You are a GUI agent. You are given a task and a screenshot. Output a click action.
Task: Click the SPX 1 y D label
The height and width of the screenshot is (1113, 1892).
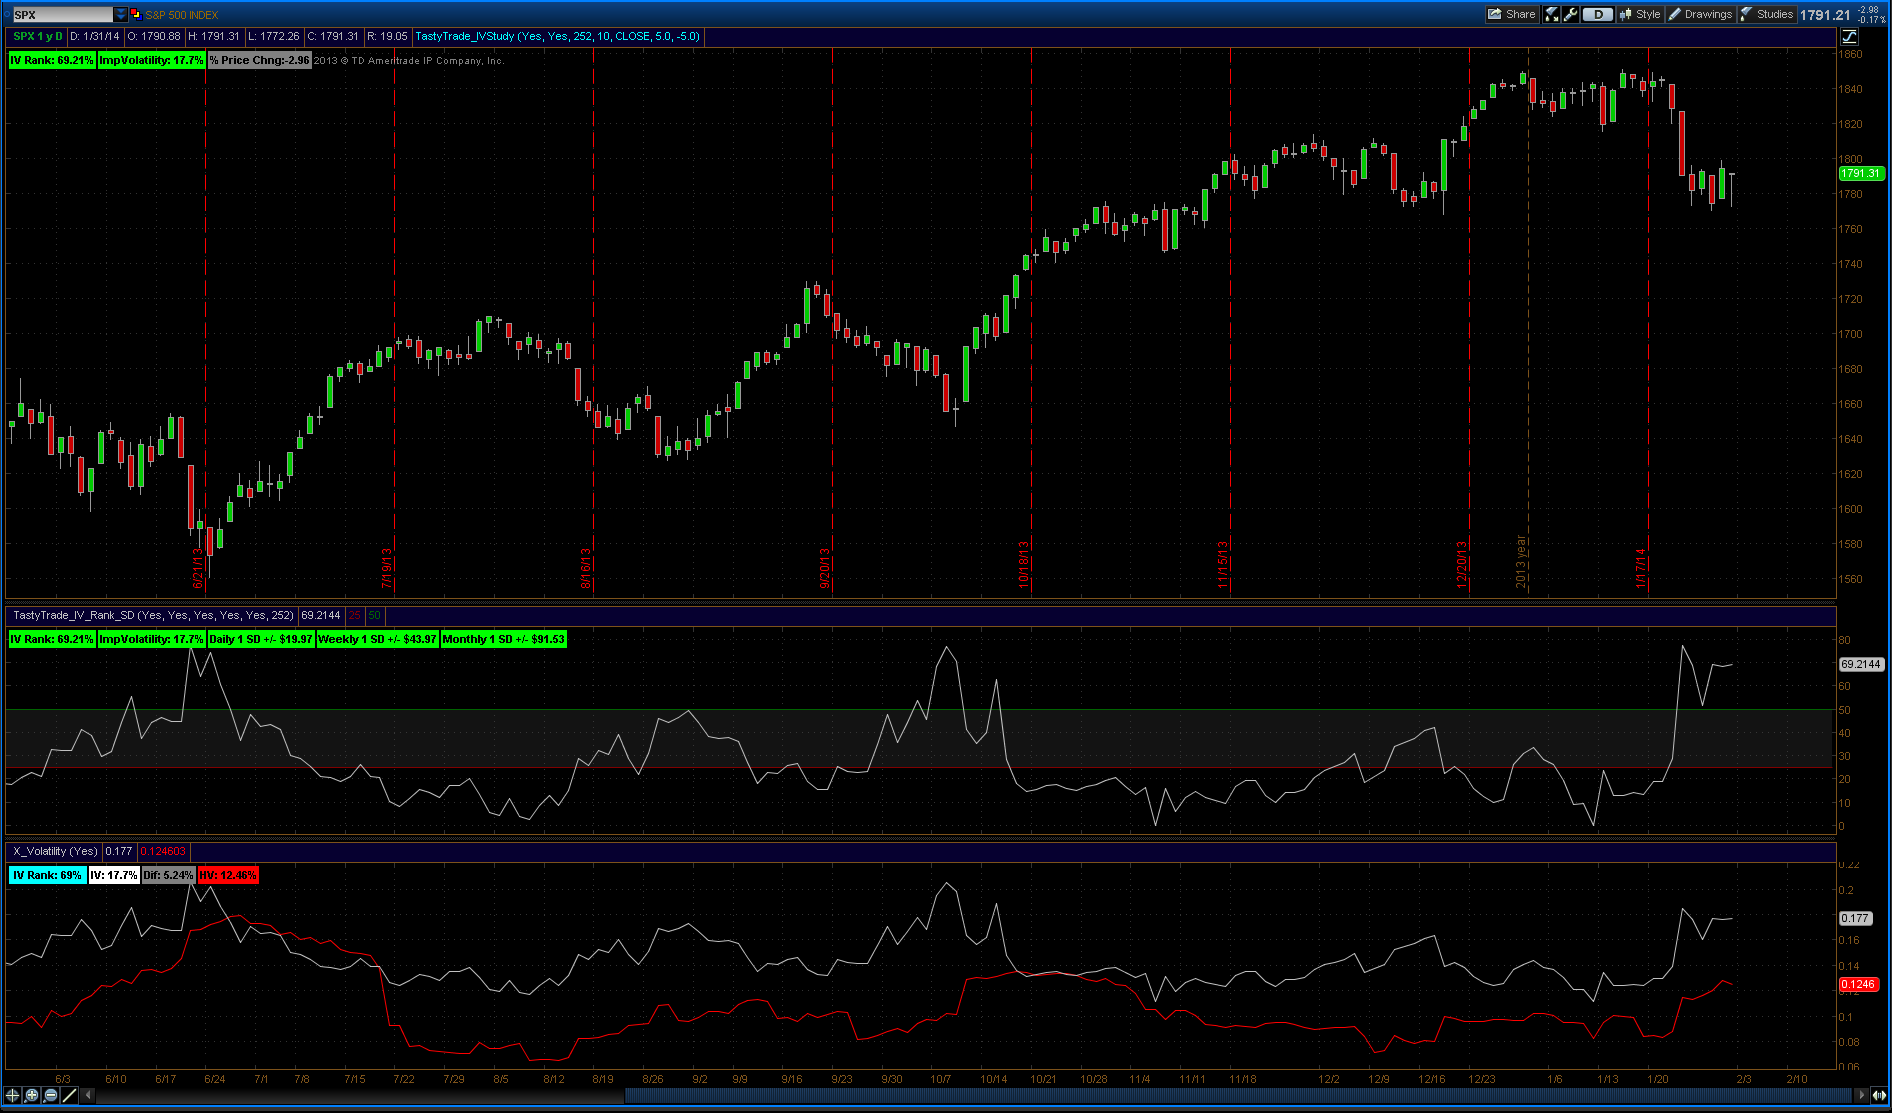38,36
